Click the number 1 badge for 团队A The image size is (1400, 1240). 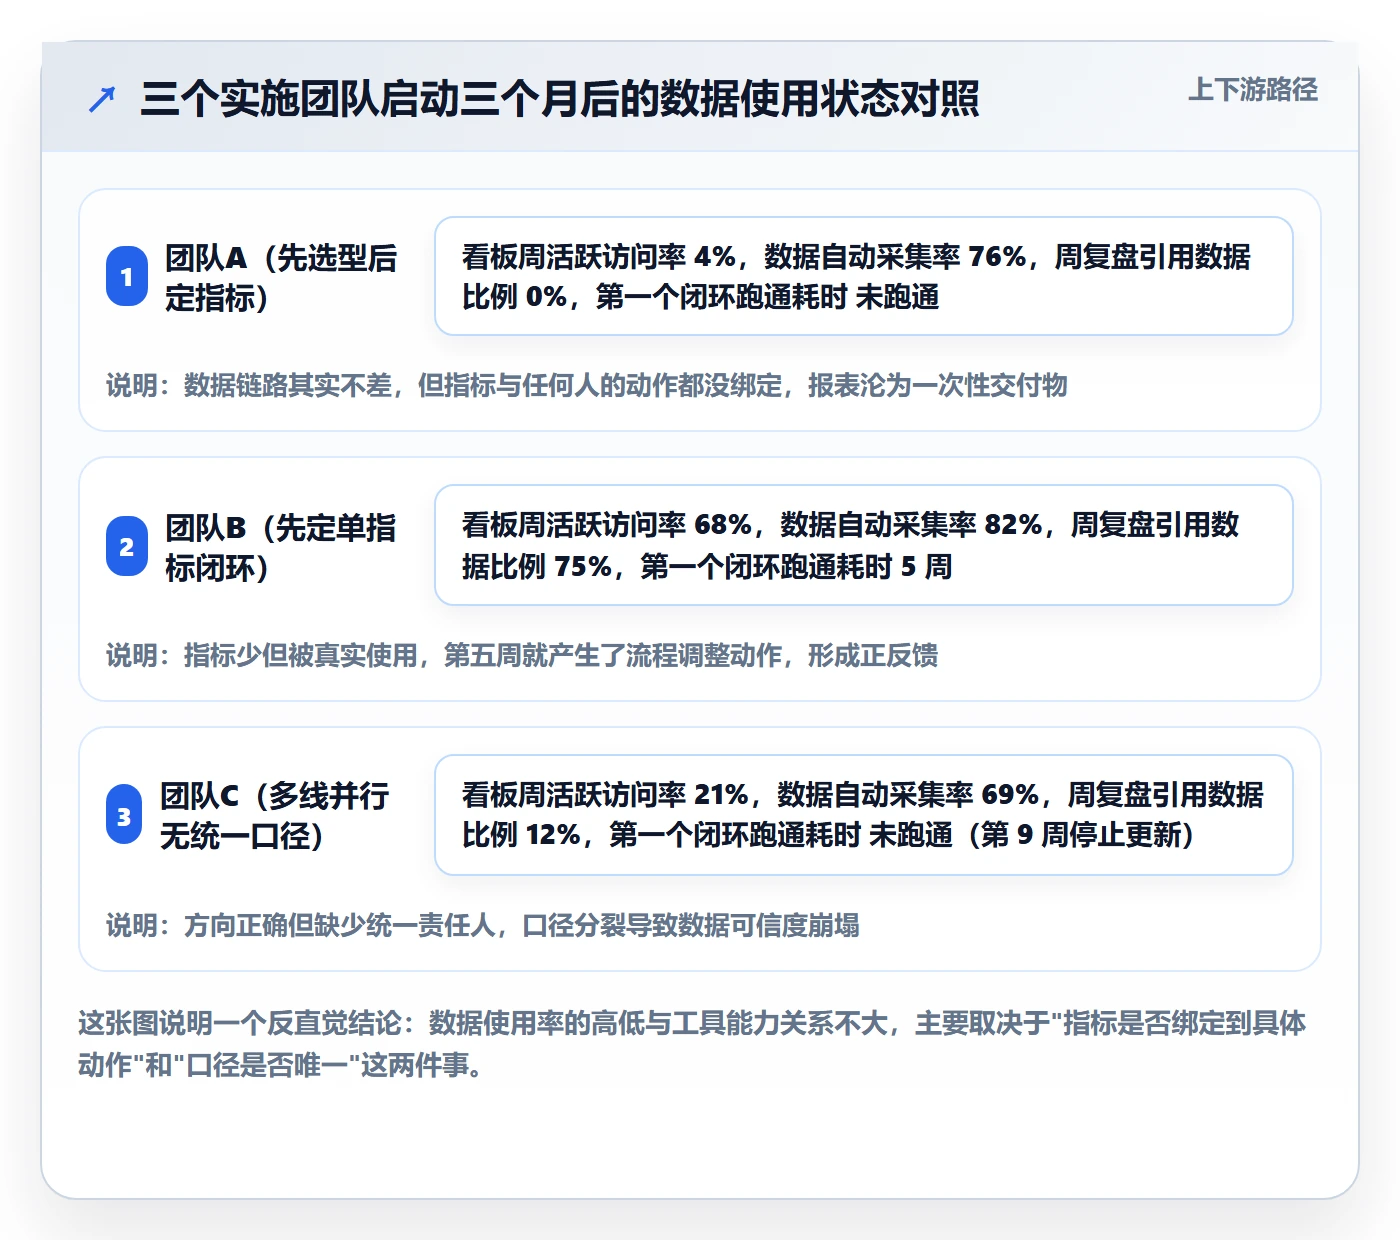127,276
